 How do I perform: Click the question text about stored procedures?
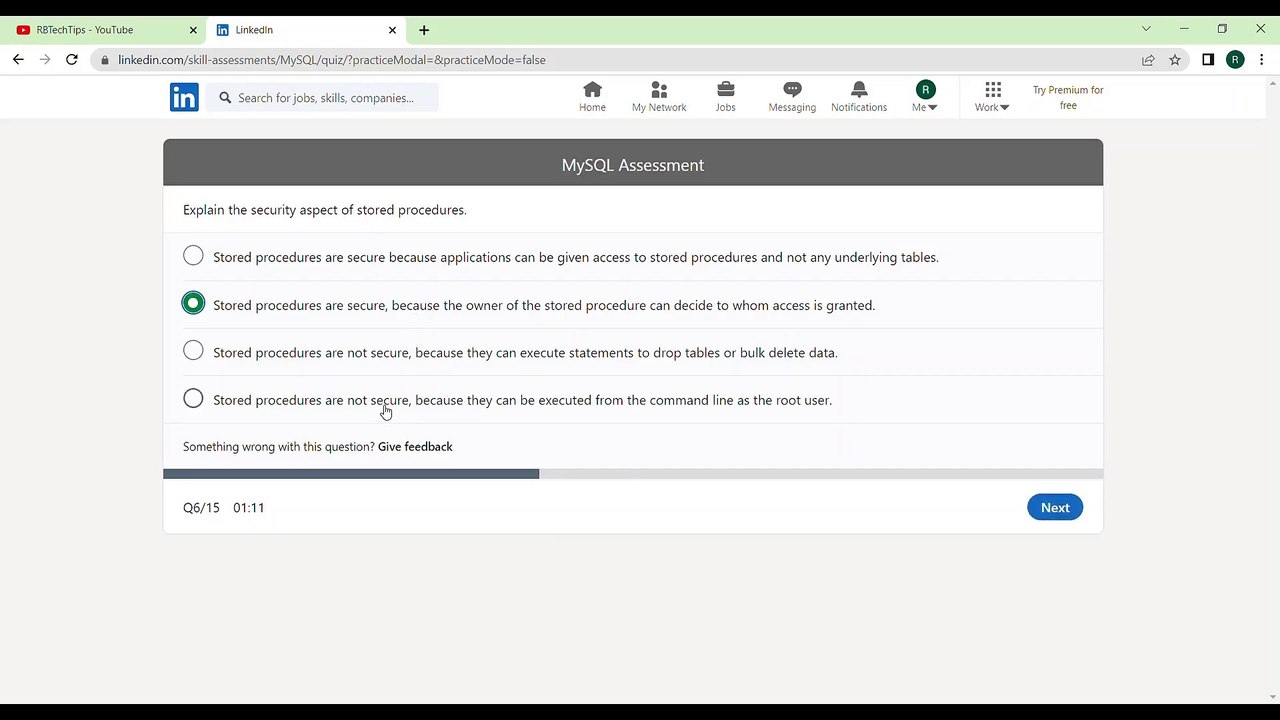click(x=325, y=210)
